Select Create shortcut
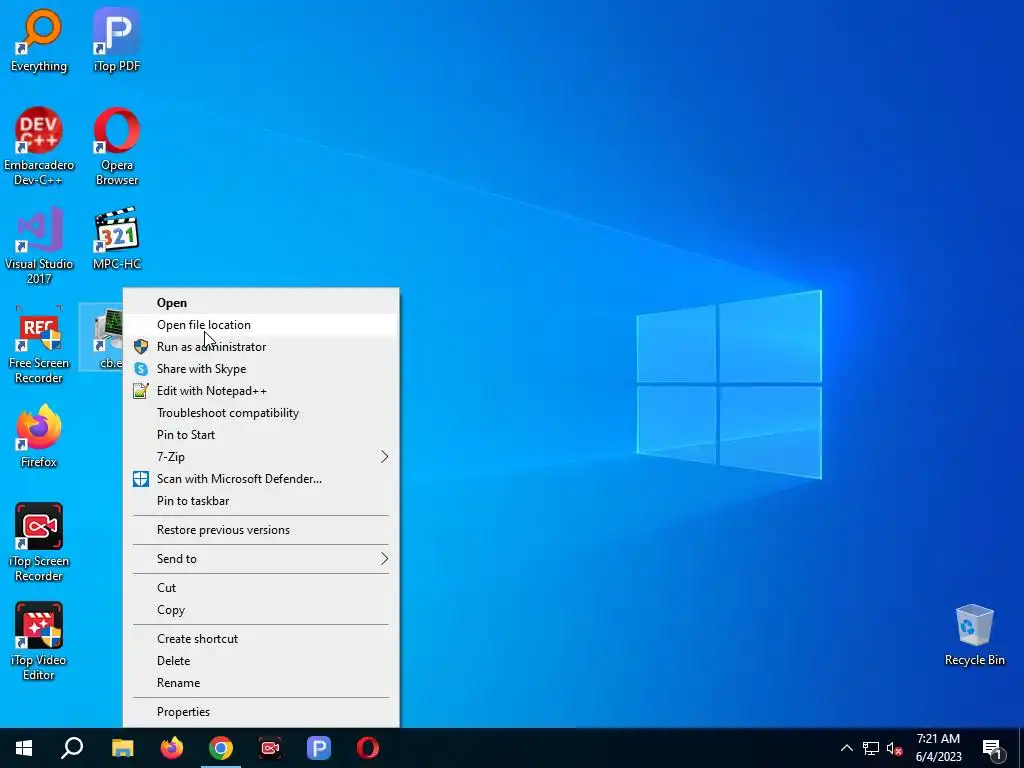1024x768 pixels. pyautogui.click(x=261, y=639)
